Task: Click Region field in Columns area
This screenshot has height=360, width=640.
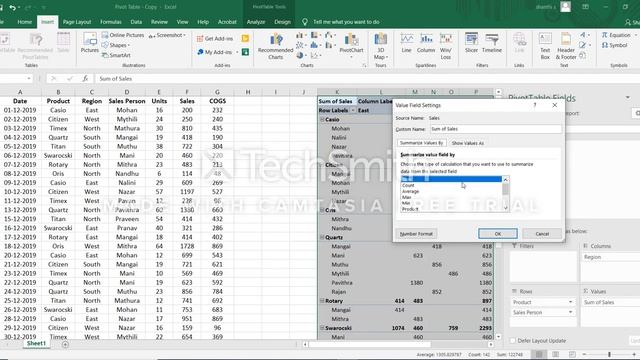Action: pos(610,257)
